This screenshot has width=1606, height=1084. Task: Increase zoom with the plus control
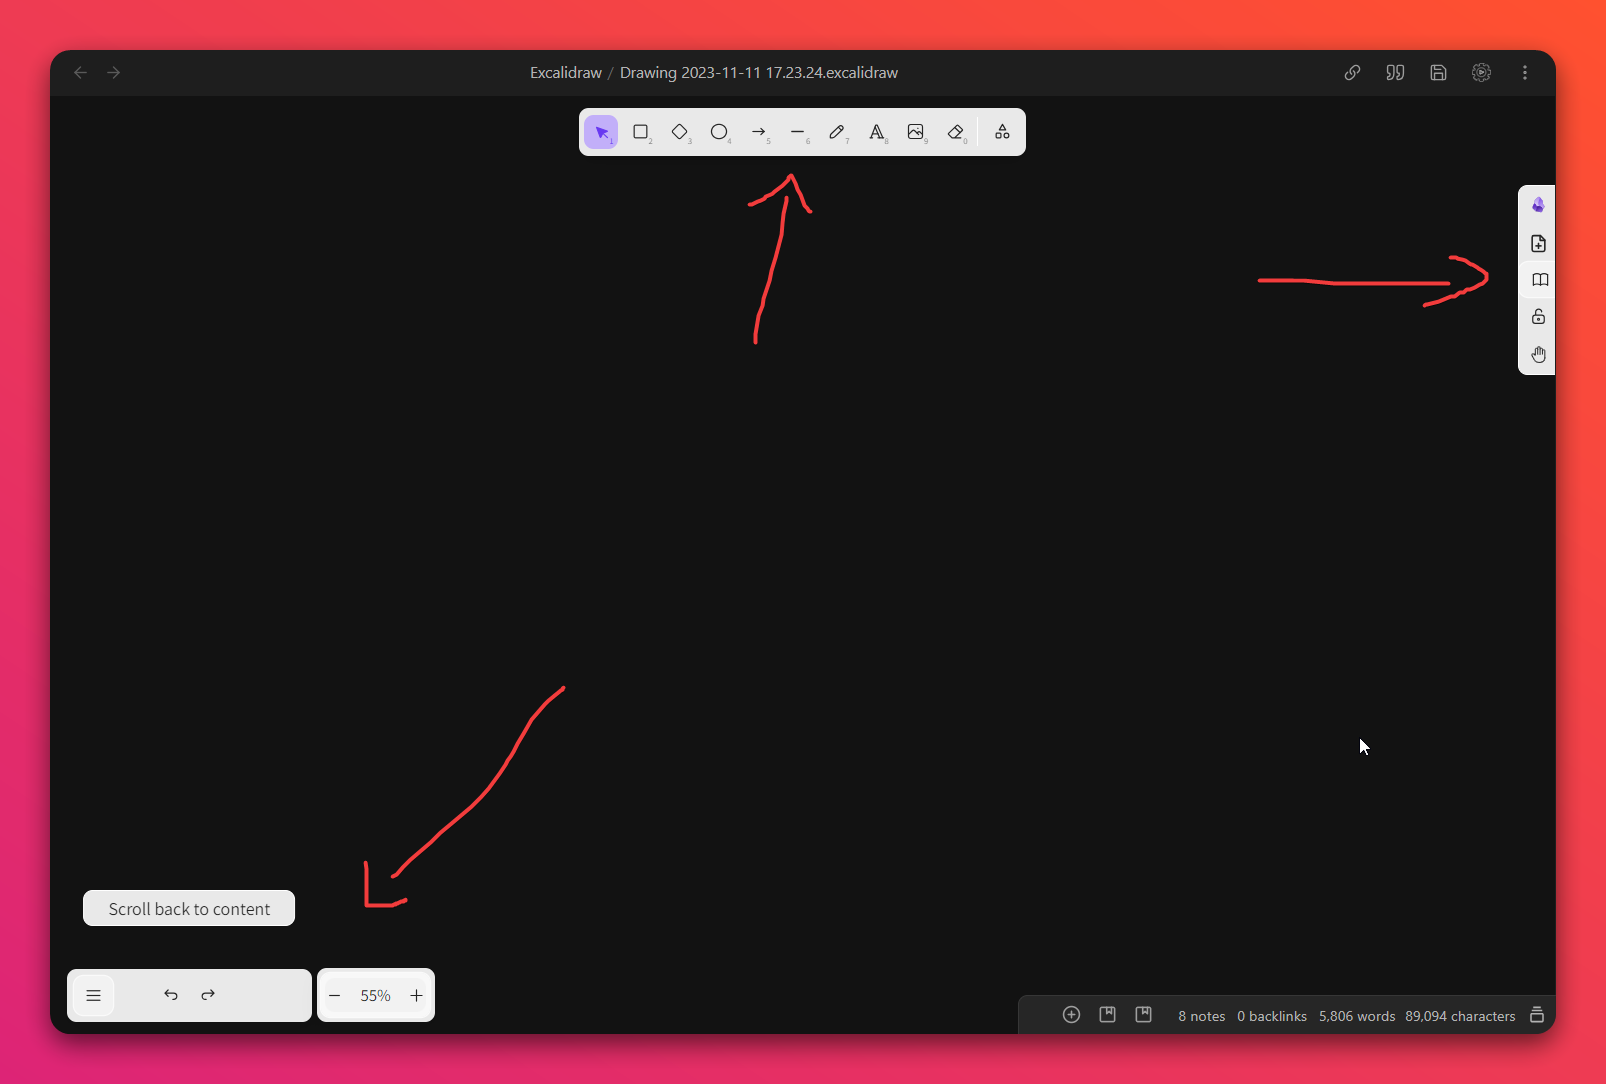coord(417,995)
